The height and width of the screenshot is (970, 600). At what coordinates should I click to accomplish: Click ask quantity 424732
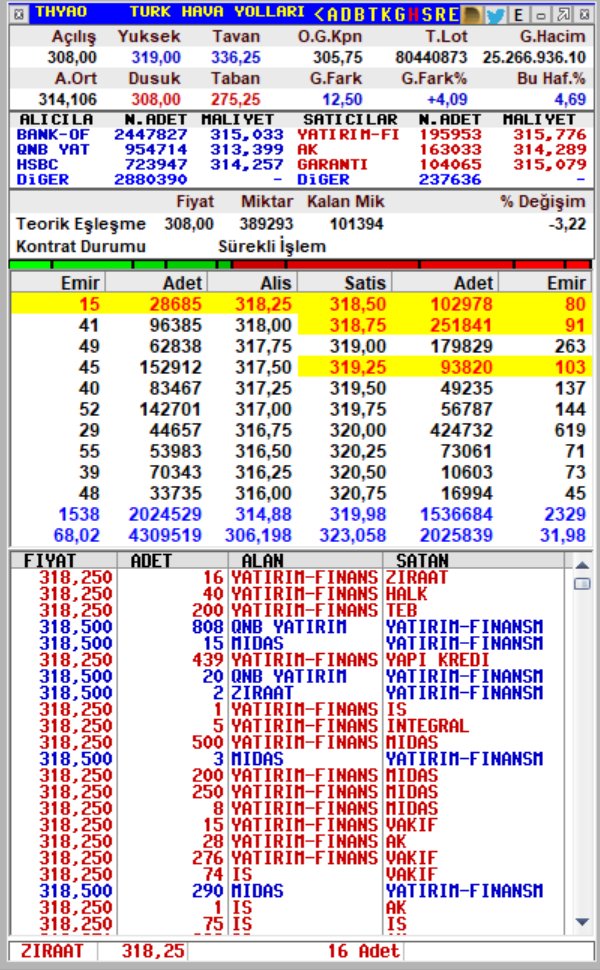click(461, 430)
